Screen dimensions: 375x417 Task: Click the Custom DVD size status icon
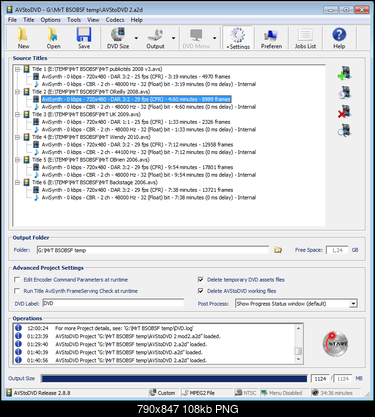point(153,392)
